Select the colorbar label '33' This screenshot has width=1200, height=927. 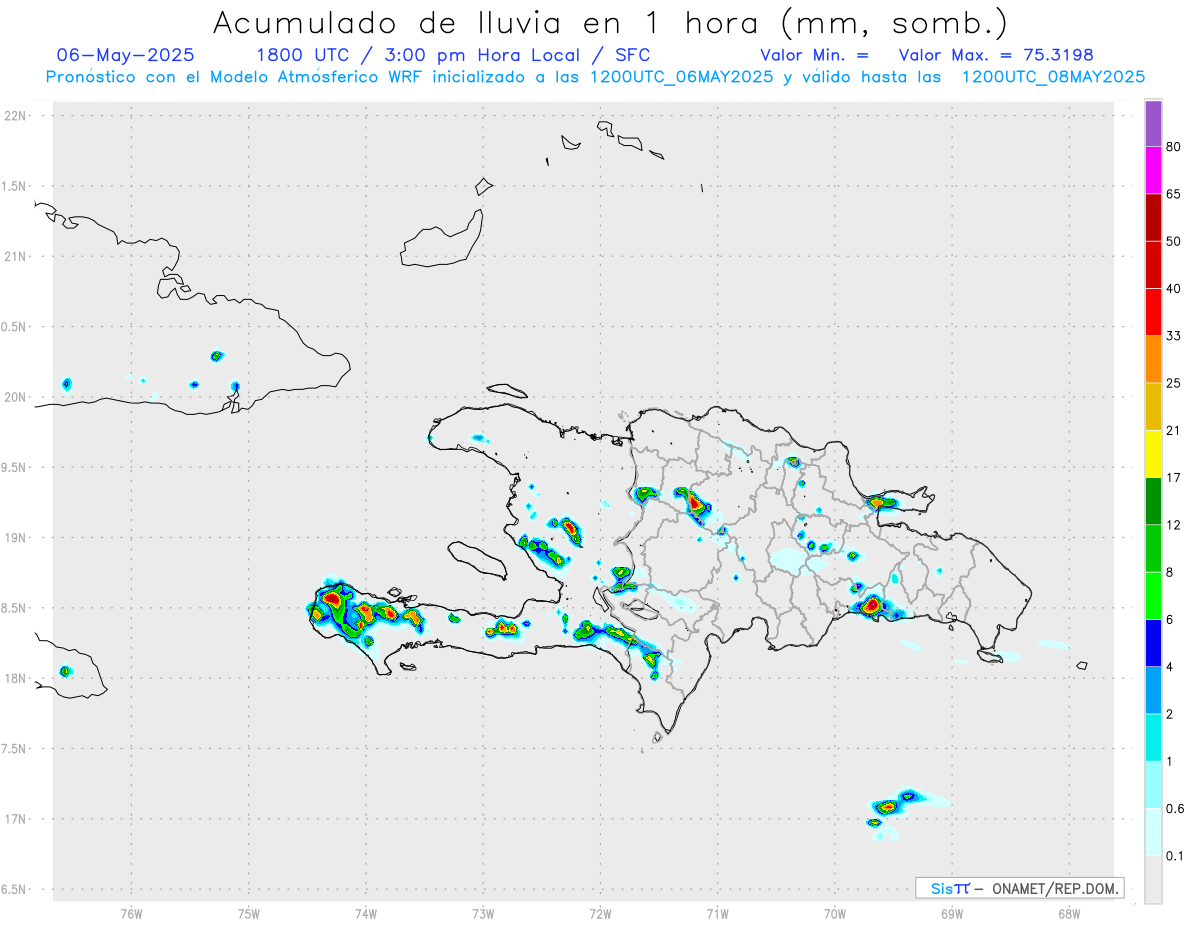tap(1174, 336)
